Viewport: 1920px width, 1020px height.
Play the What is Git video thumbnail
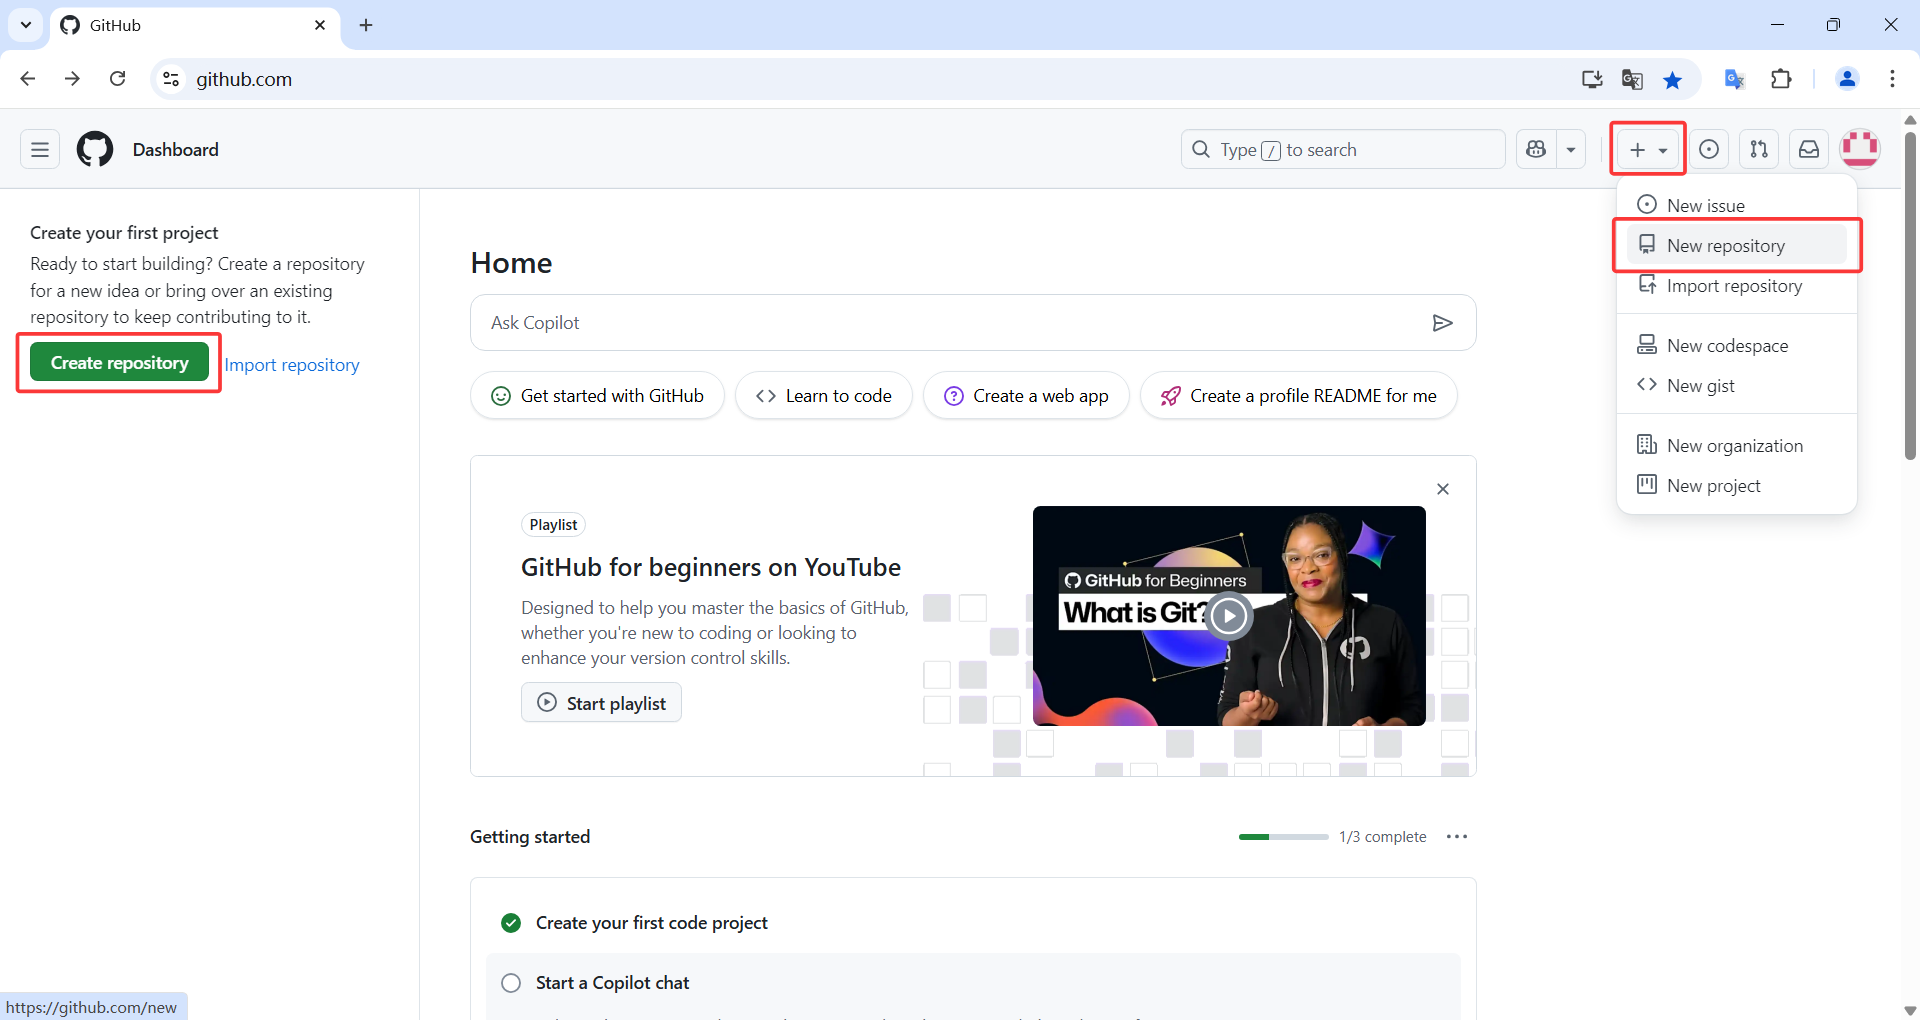(x=1229, y=616)
